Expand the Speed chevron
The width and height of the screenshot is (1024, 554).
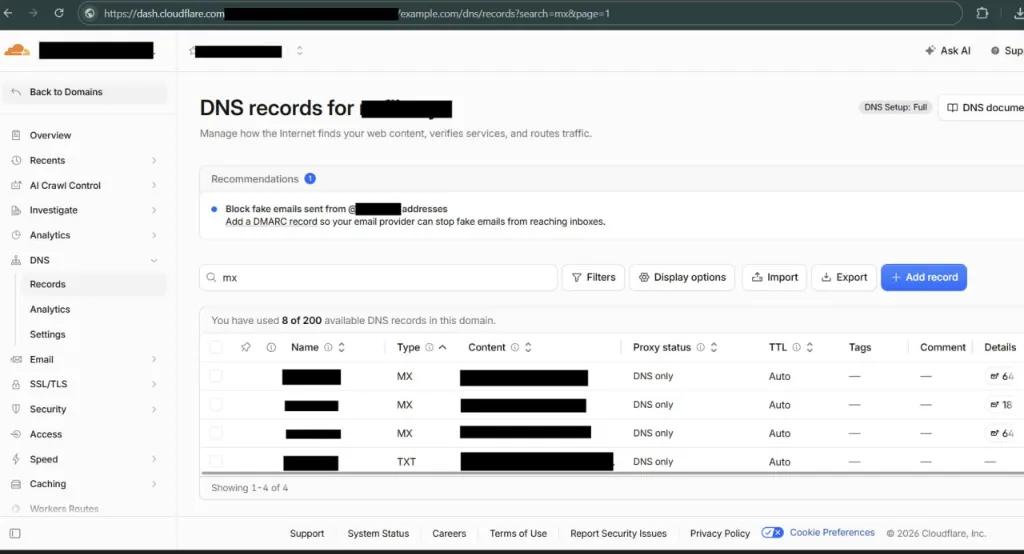coord(154,459)
